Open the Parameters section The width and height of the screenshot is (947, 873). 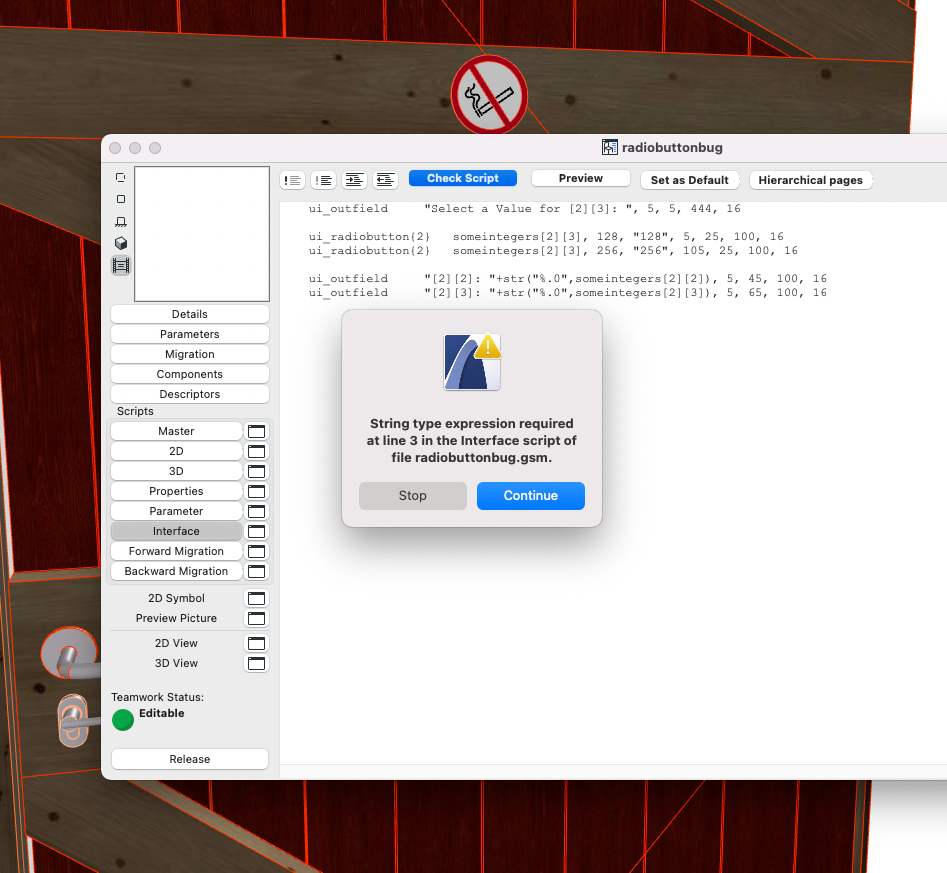click(x=190, y=334)
